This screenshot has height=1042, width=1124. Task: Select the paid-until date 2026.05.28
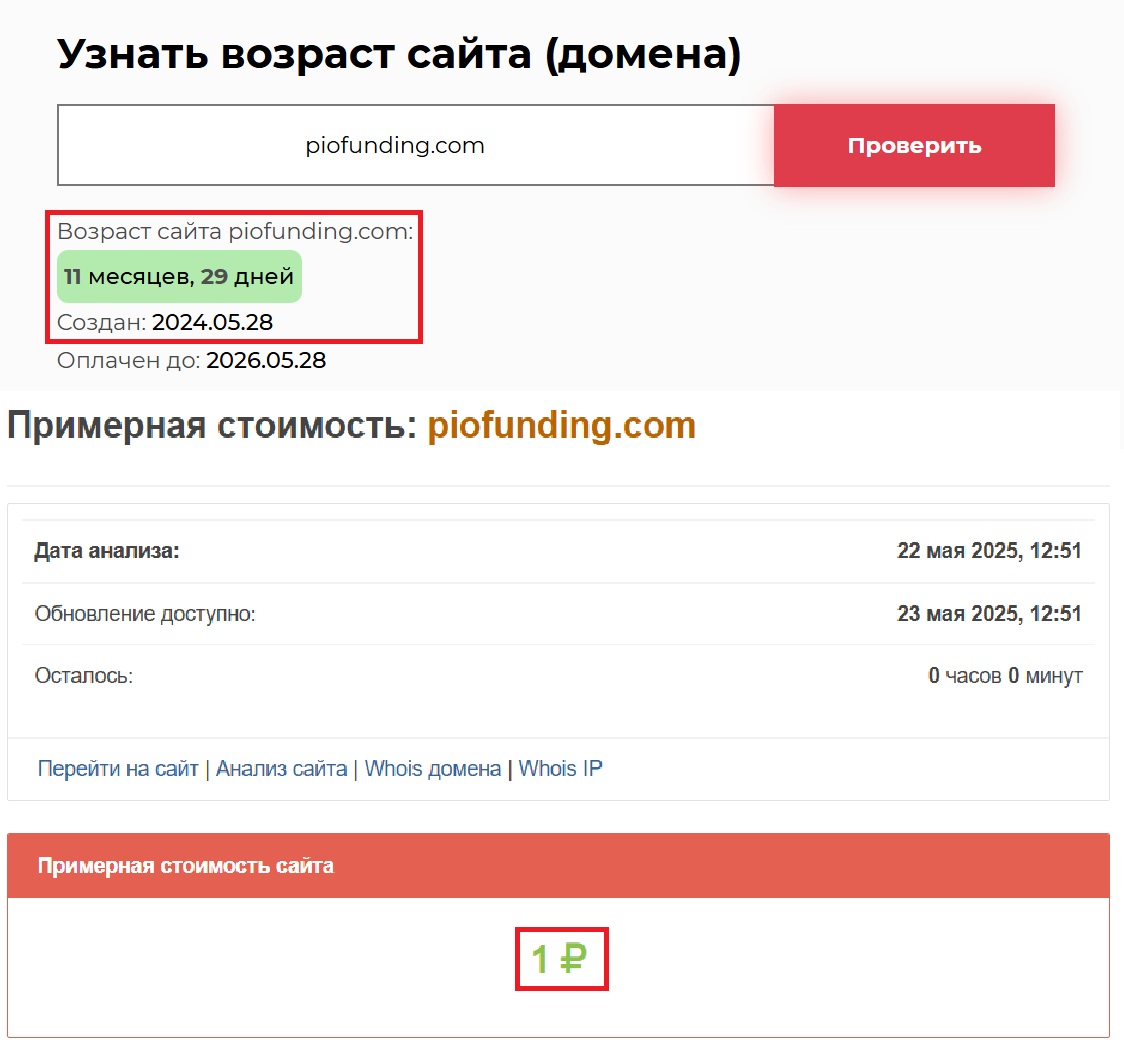(x=266, y=360)
